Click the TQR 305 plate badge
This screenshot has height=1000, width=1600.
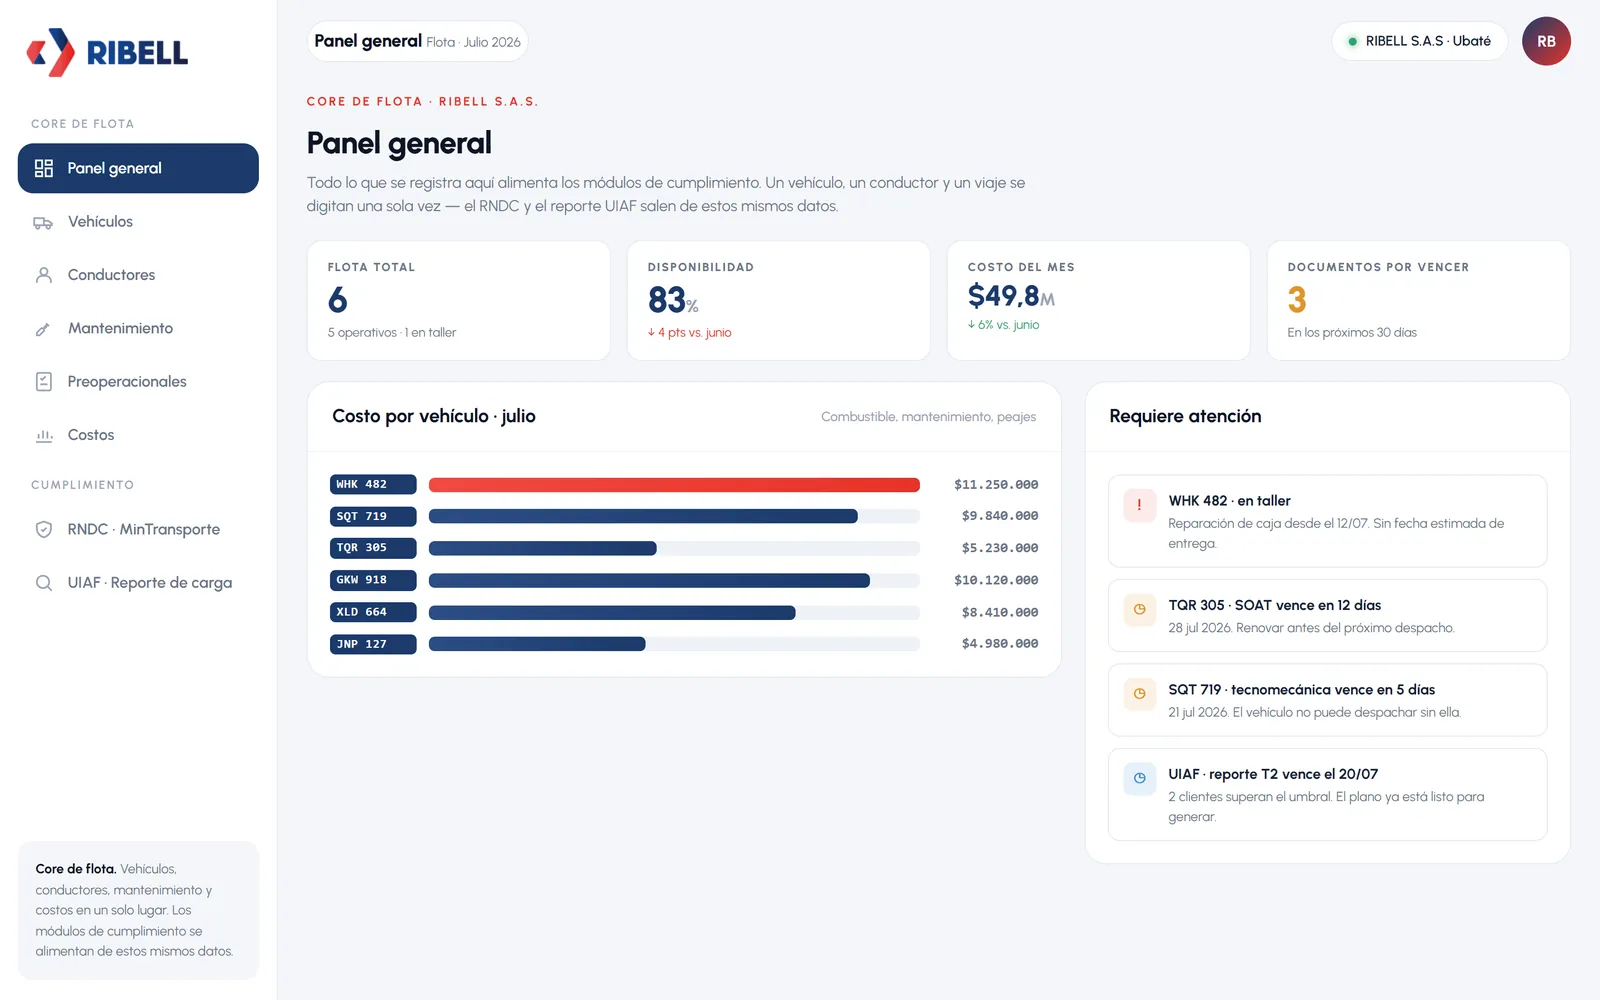[x=373, y=548]
